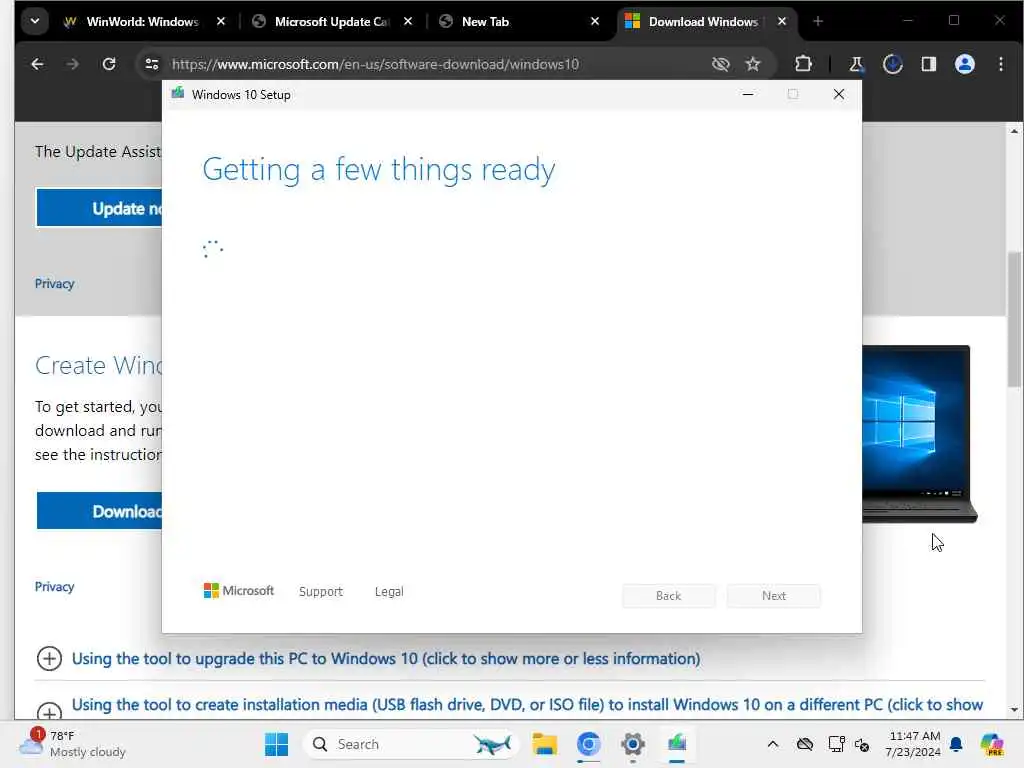Open the clock showing 11:47 AM

pyautogui.click(x=913, y=744)
